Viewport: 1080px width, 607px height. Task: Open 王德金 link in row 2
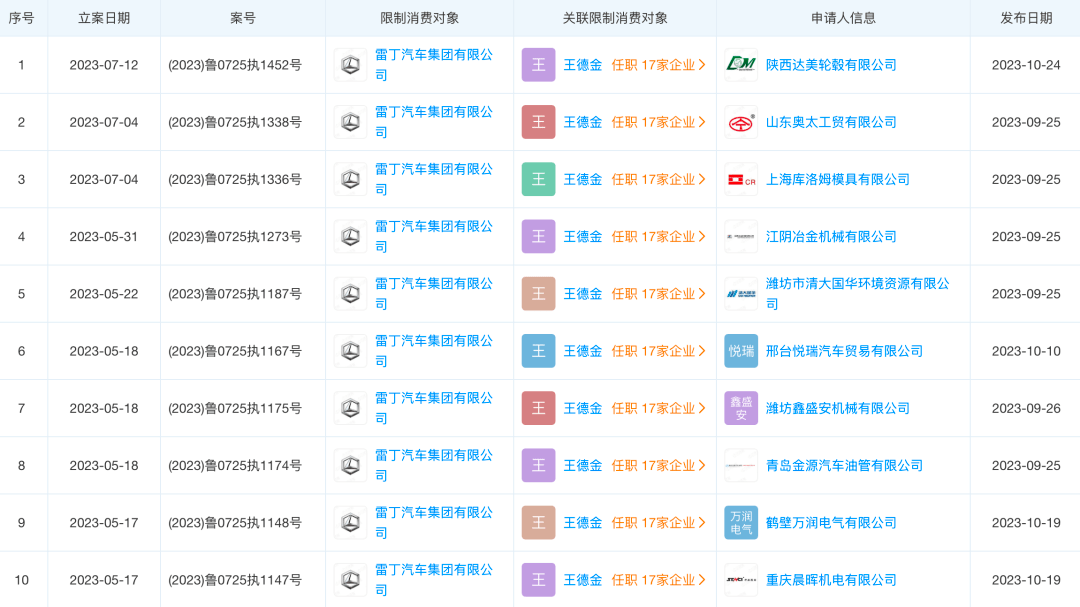582,122
